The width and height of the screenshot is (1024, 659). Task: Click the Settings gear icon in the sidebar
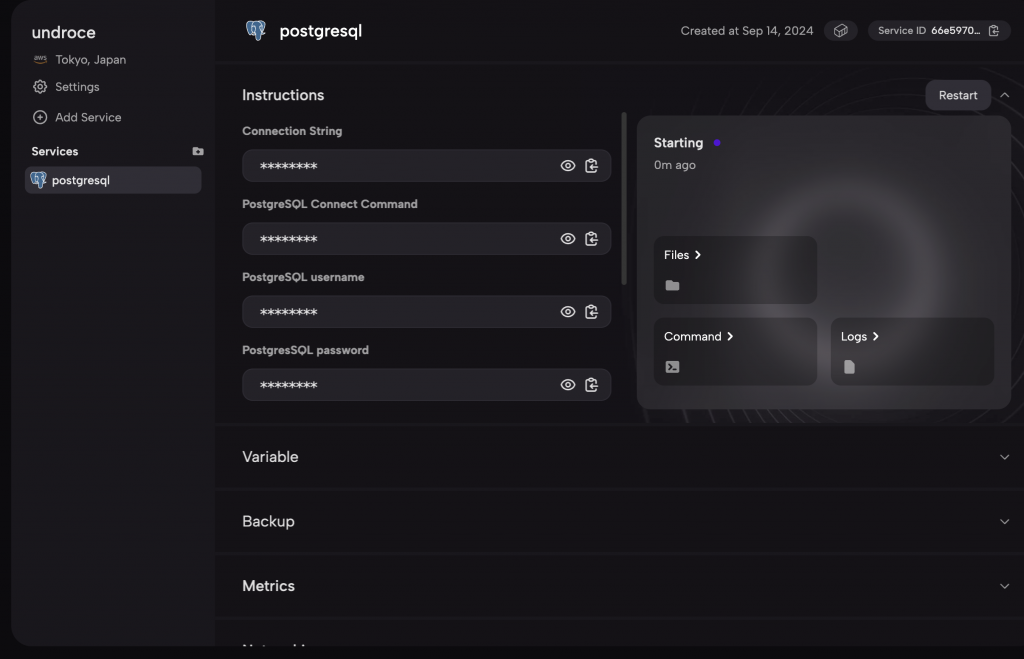click(40, 87)
